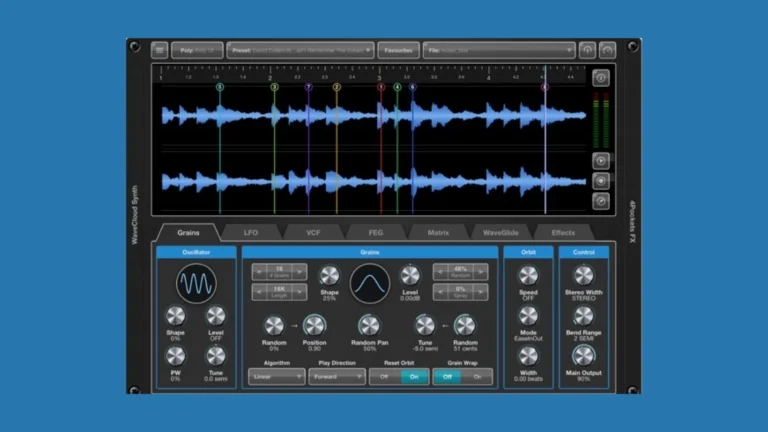Select red grain marker 1
The image size is (768, 432).
[x=381, y=87]
